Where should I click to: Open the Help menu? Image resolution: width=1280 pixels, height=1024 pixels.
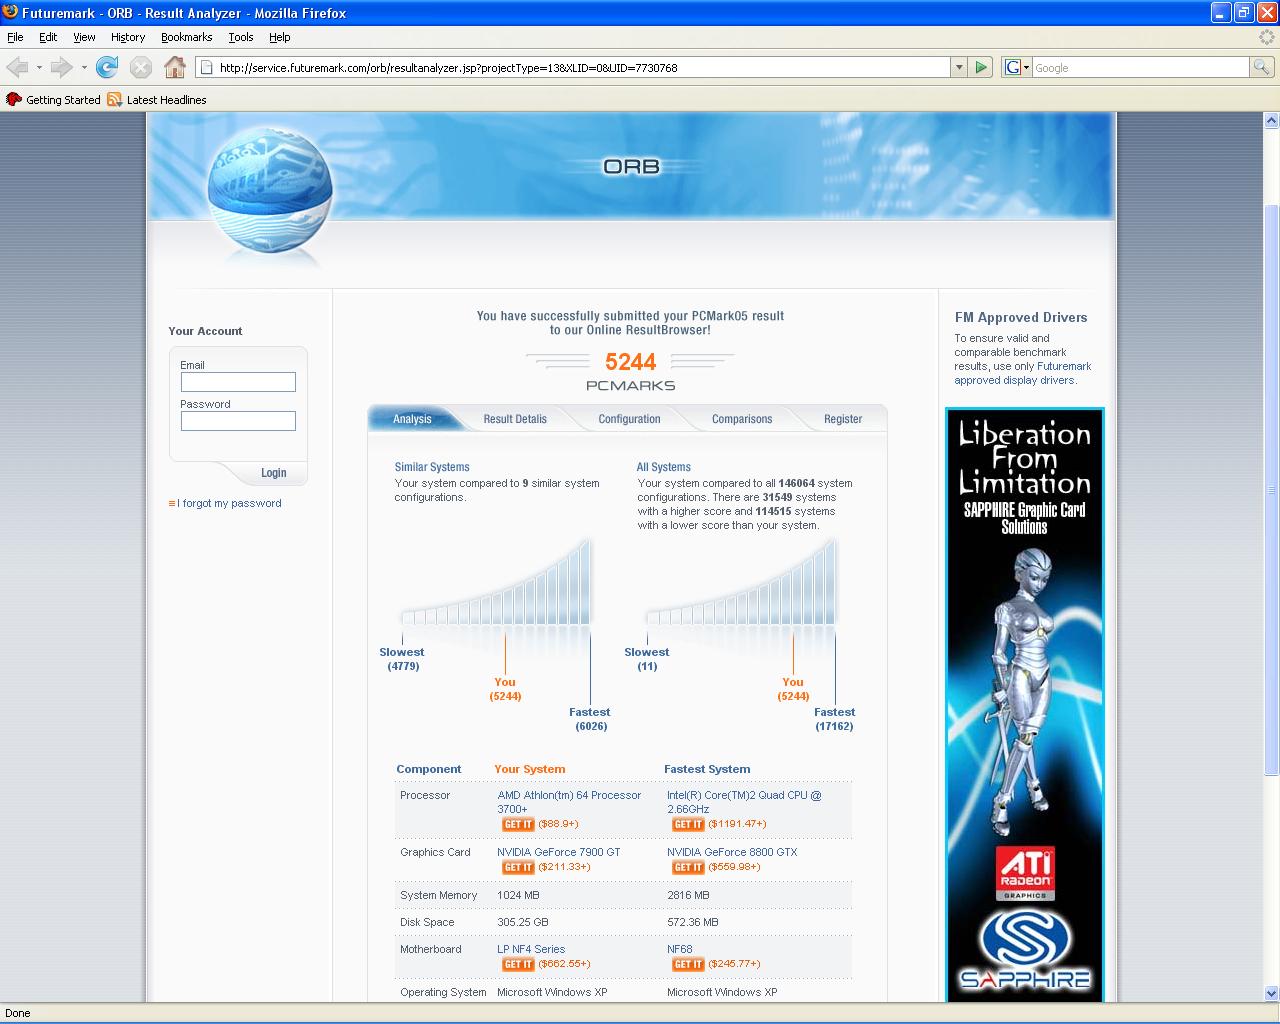[280, 37]
